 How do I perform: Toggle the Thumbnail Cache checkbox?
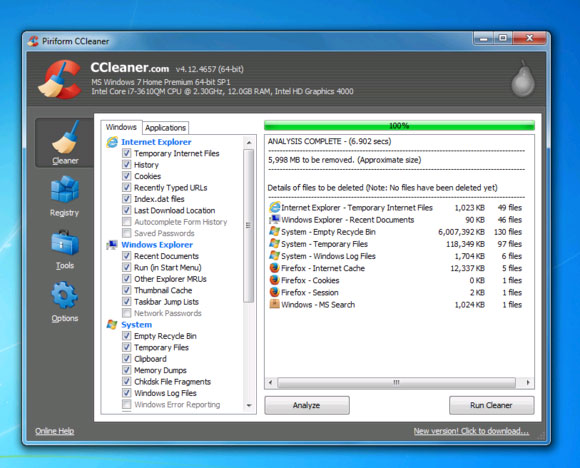(x=127, y=290)
